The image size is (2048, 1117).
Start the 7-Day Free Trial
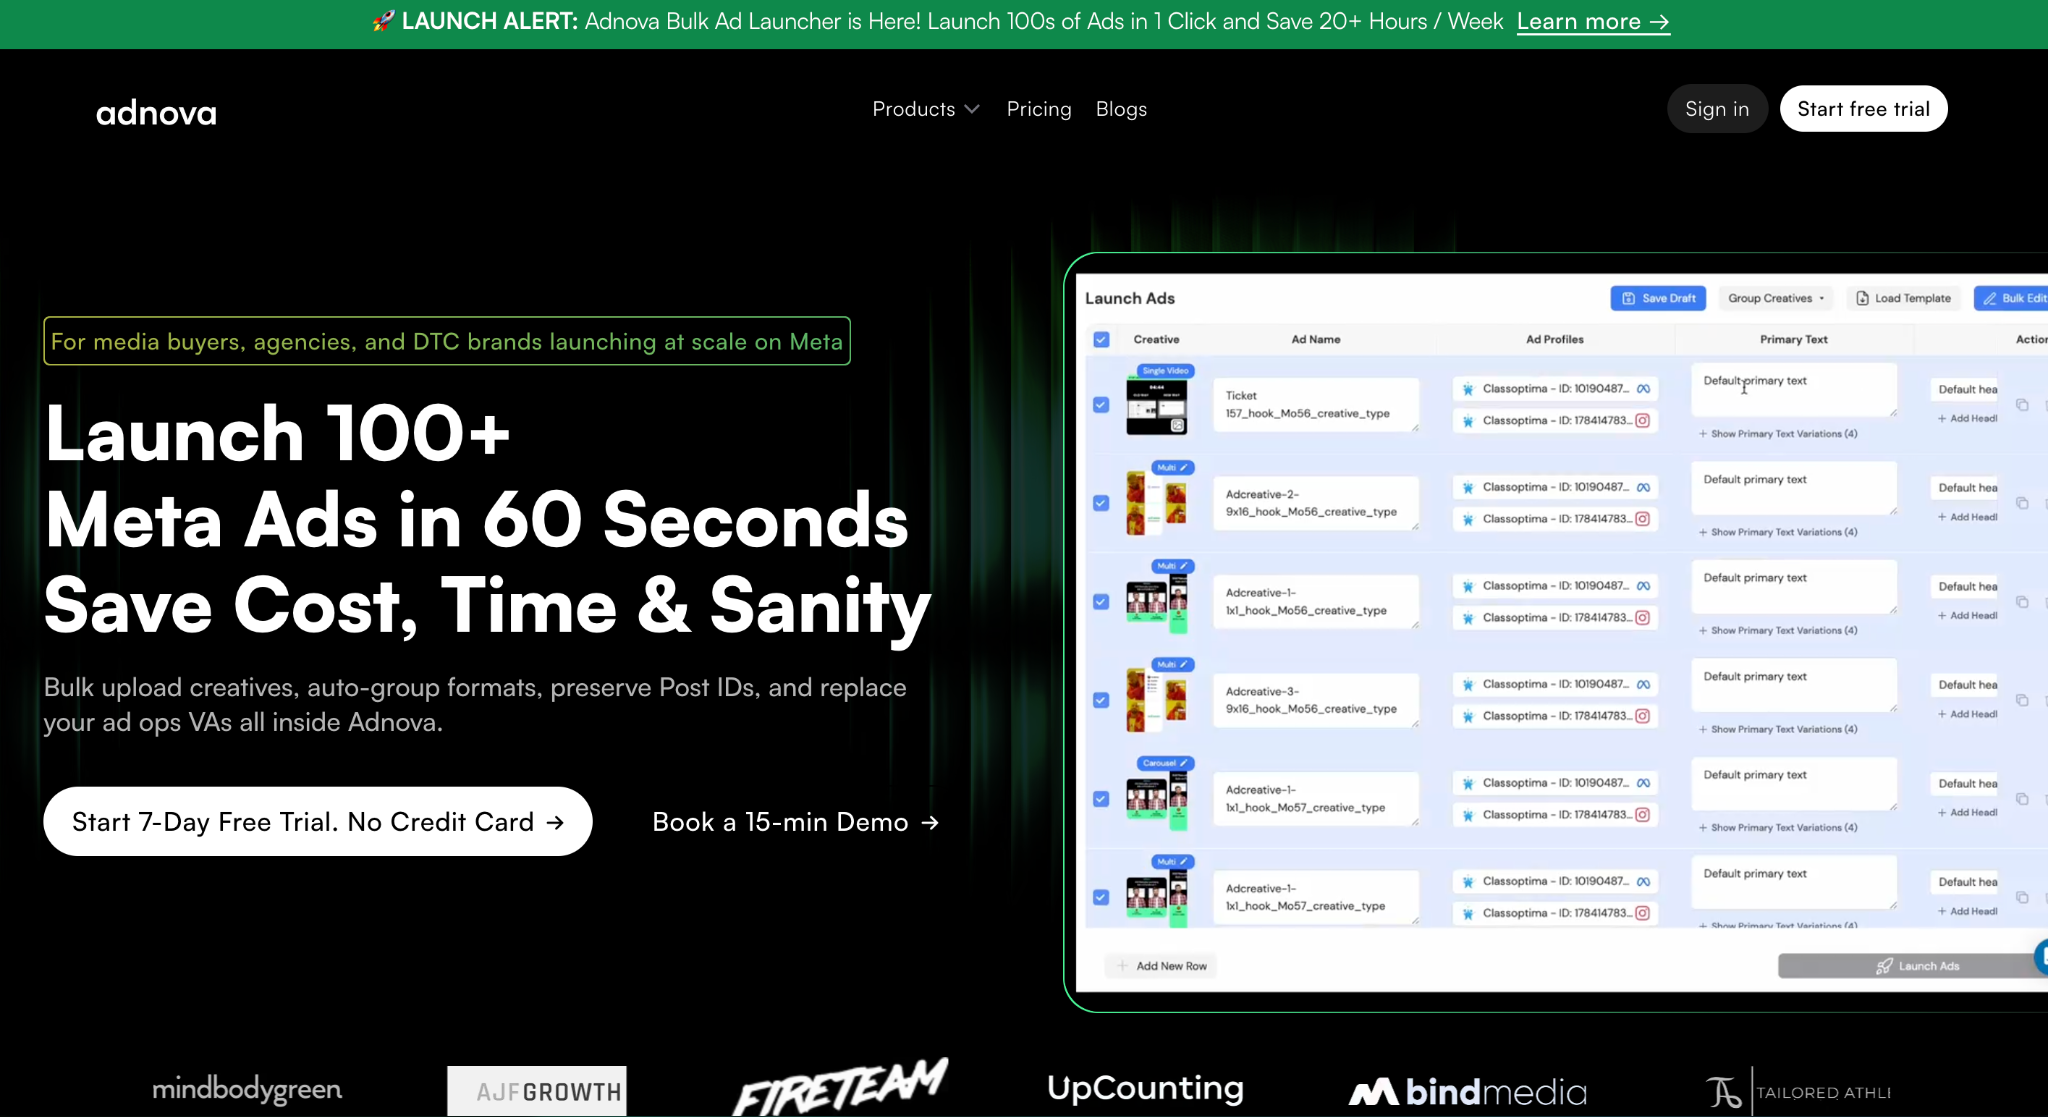click(317, 821)
